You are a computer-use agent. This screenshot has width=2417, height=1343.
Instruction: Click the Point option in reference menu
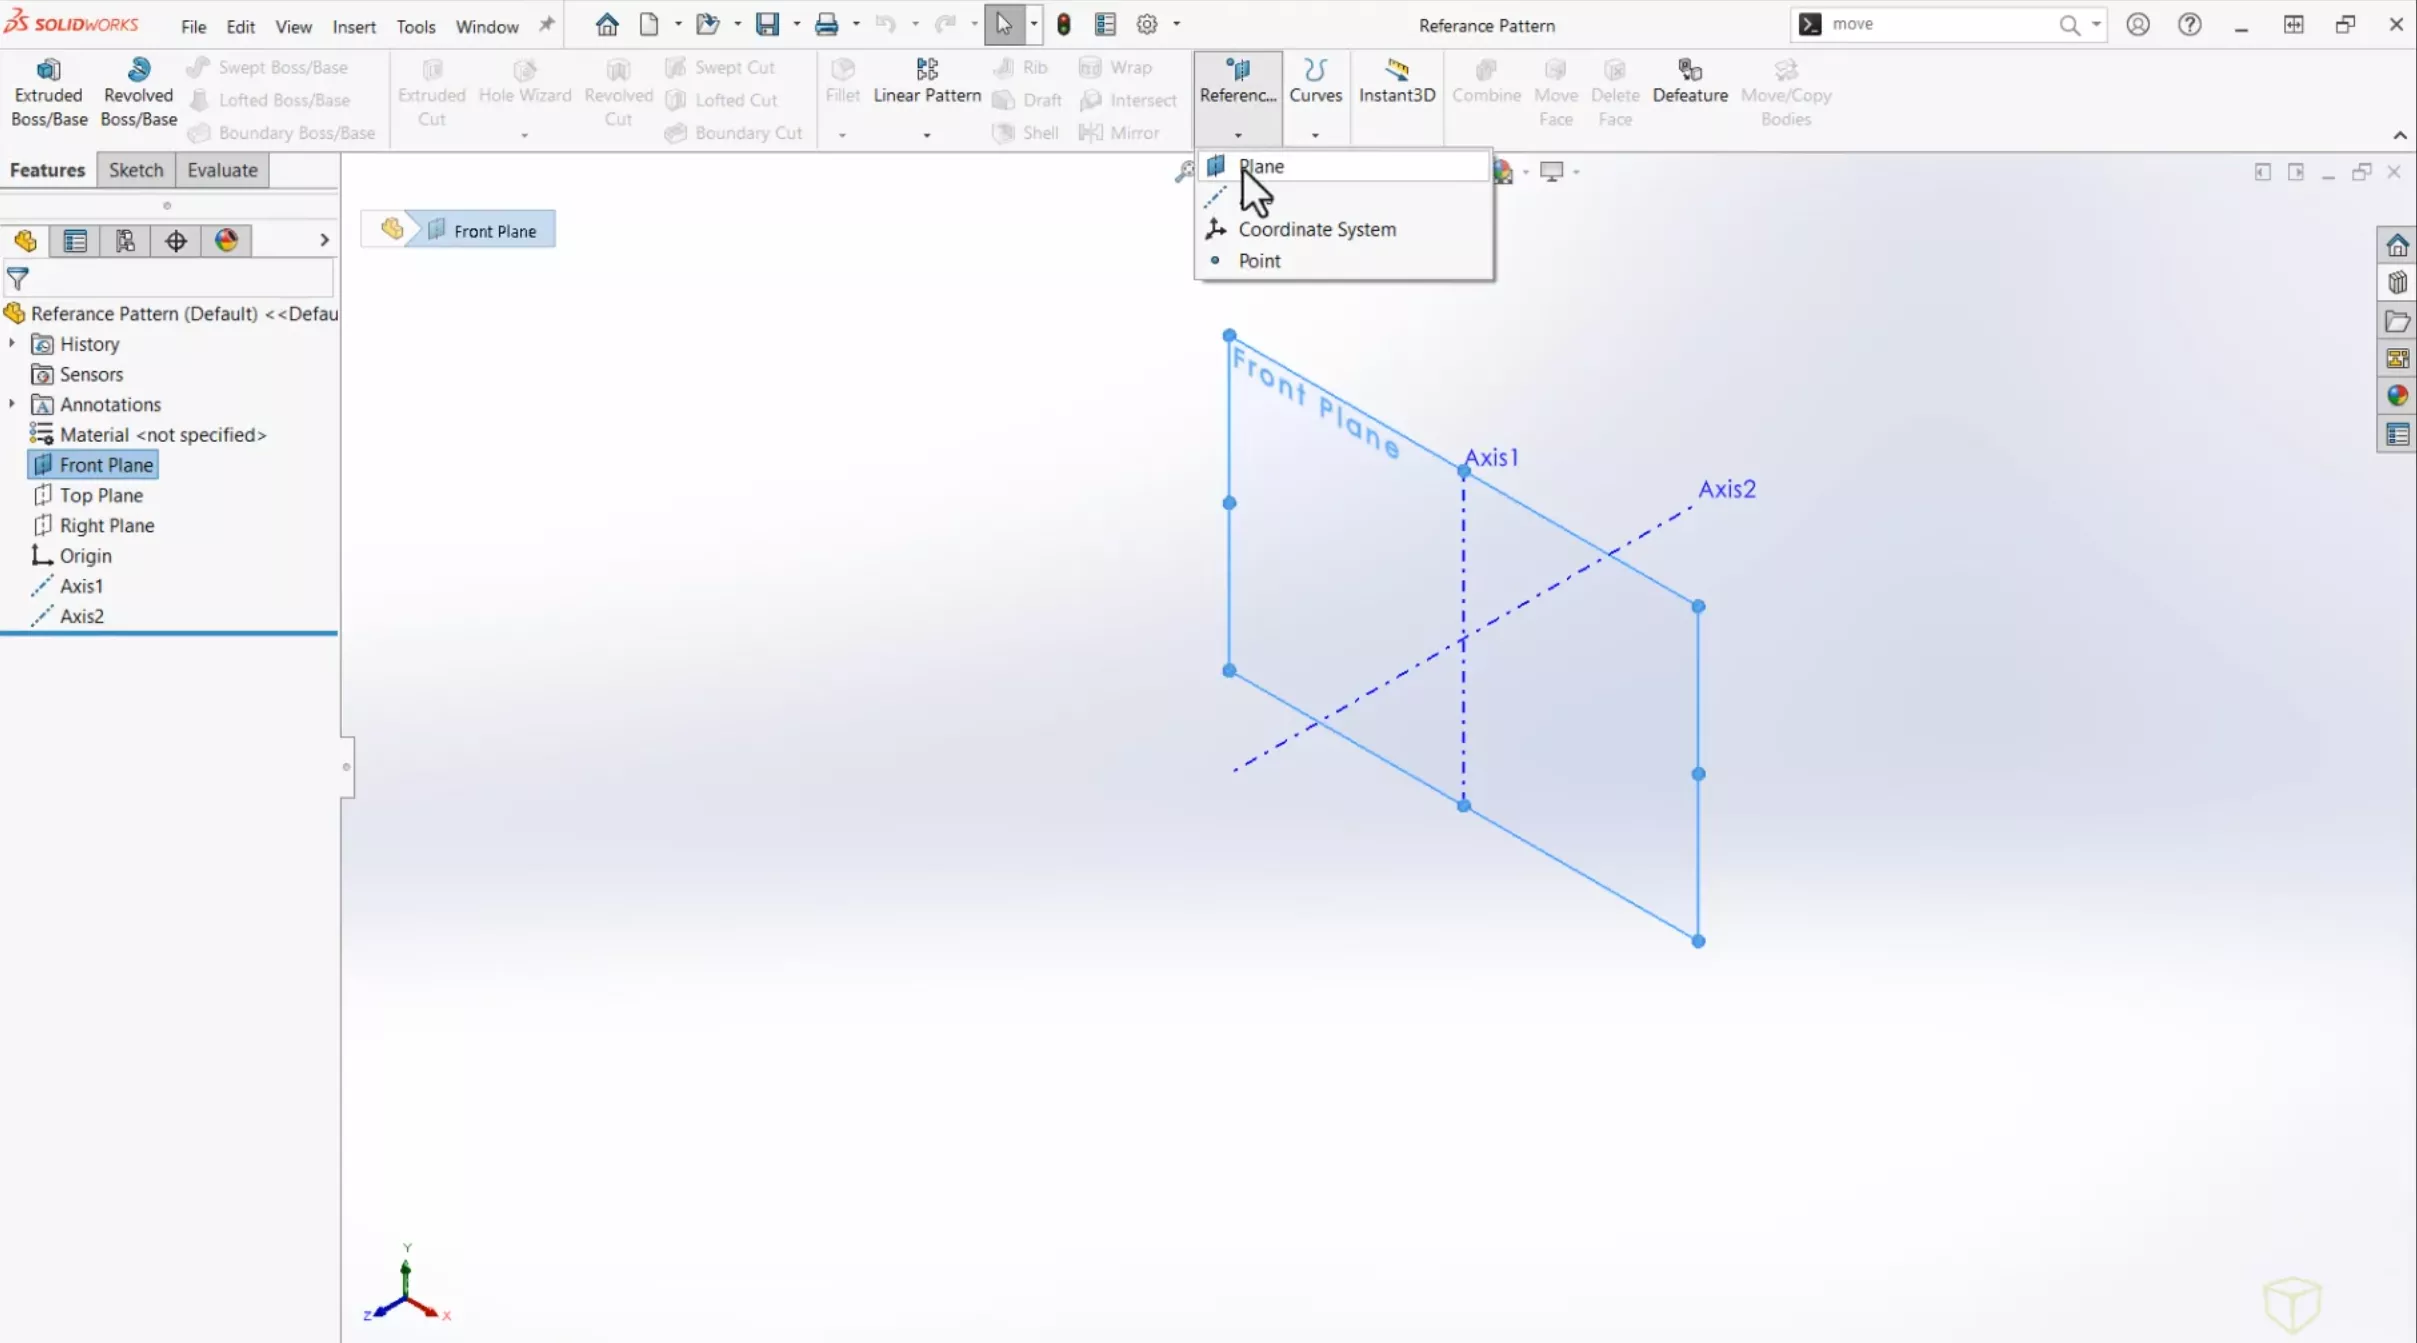coord(1258,260)
